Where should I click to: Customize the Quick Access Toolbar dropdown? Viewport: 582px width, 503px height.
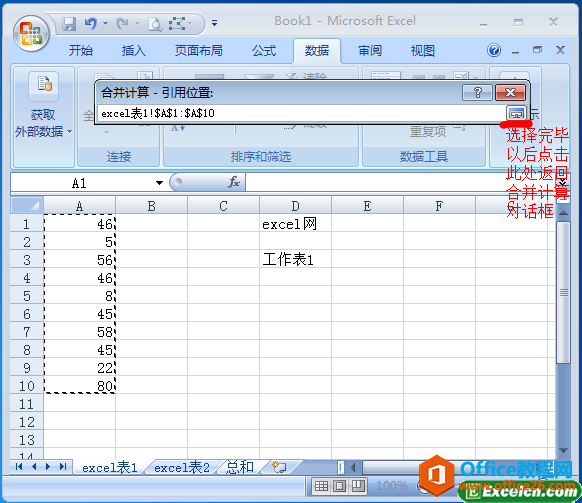pos(214,23)
